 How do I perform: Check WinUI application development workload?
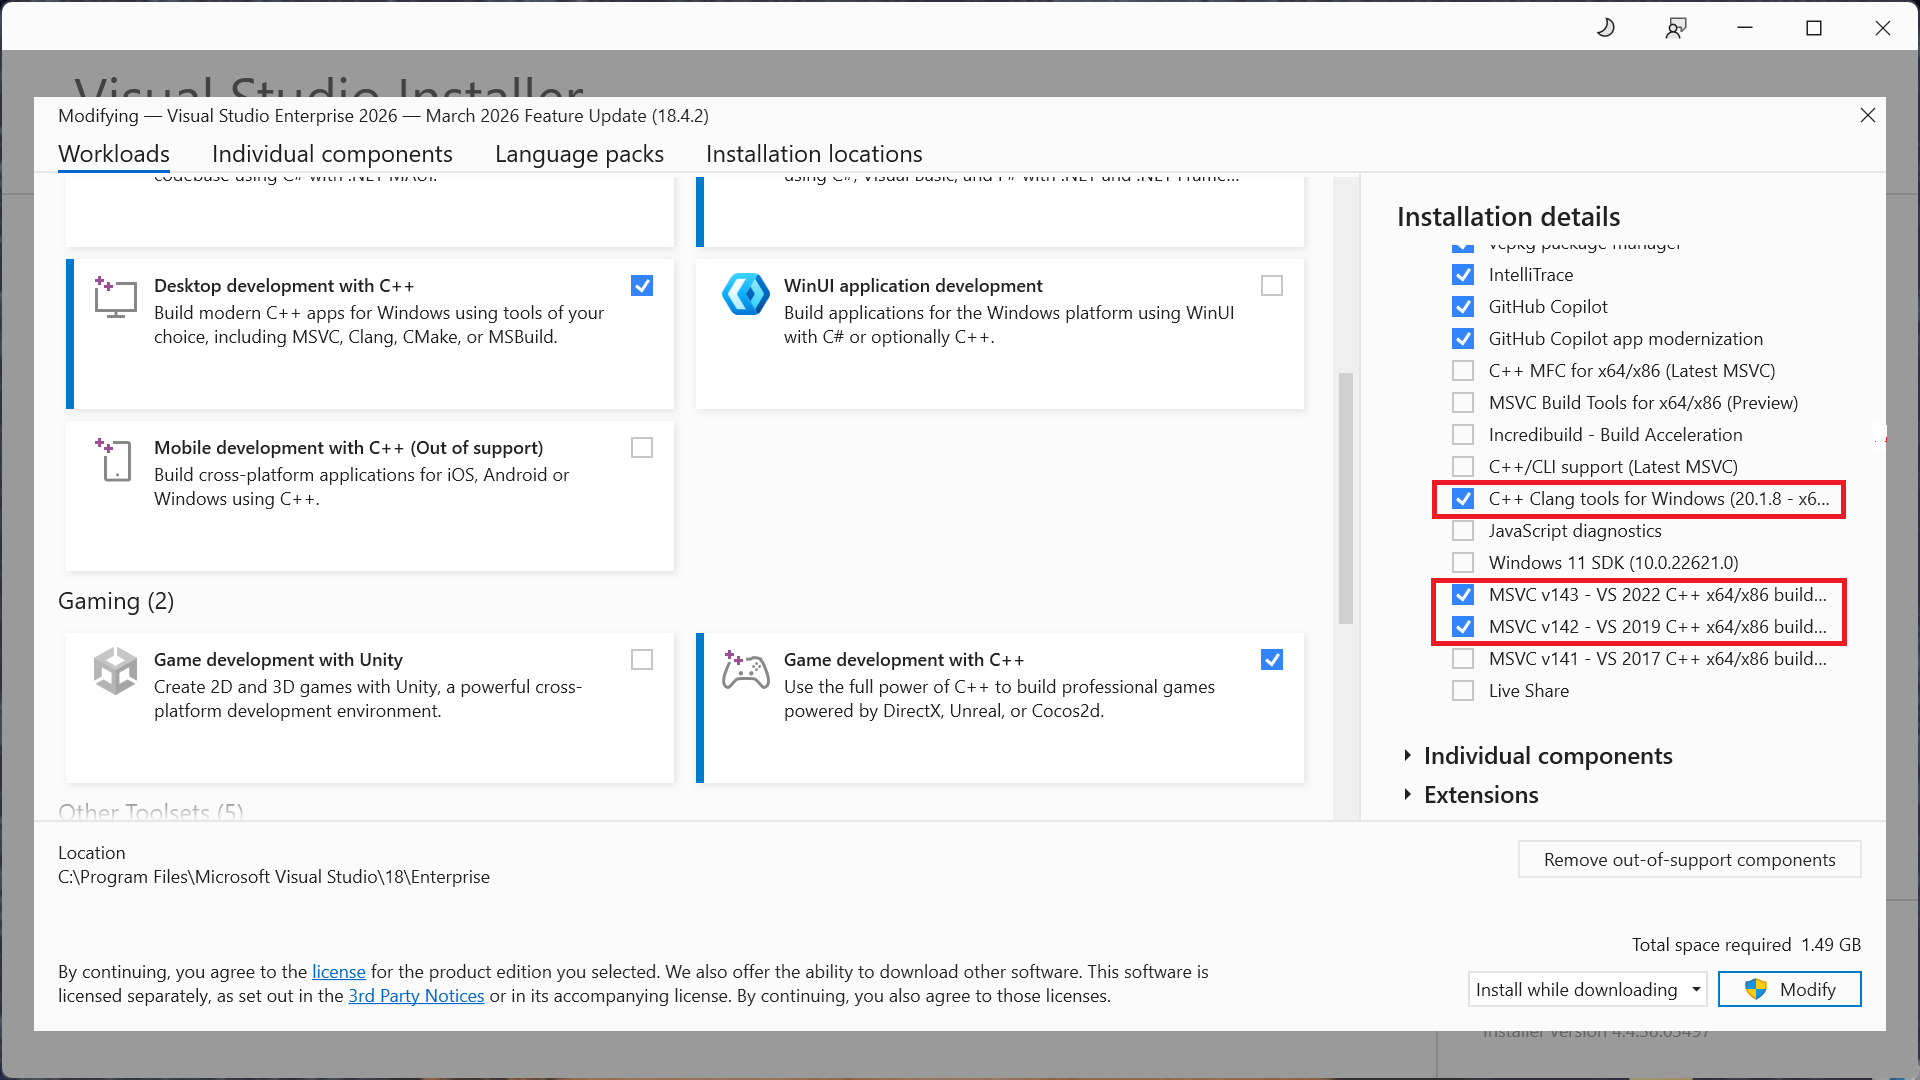(x=1272, y=286)
